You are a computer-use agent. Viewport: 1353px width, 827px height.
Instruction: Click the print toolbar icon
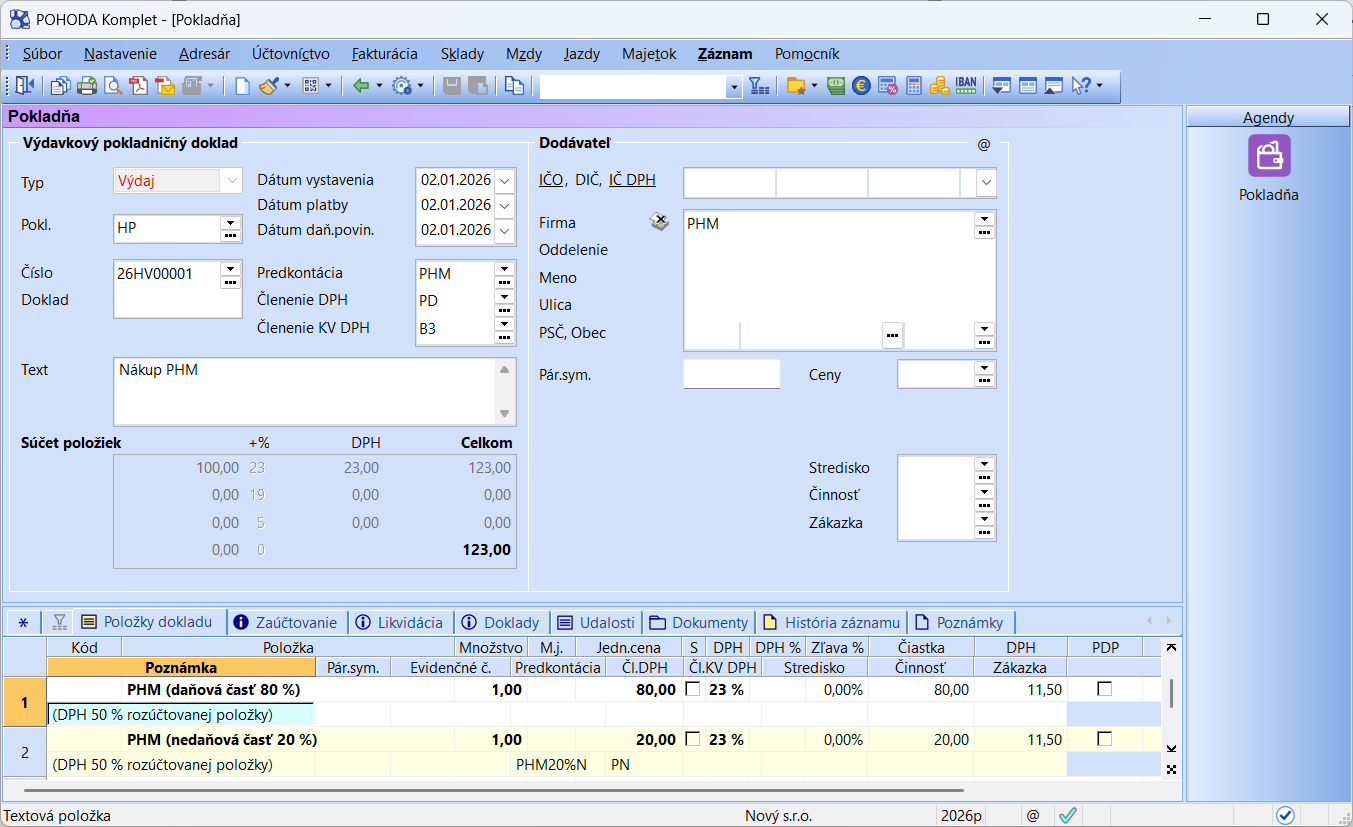click(x=87, y=86)
